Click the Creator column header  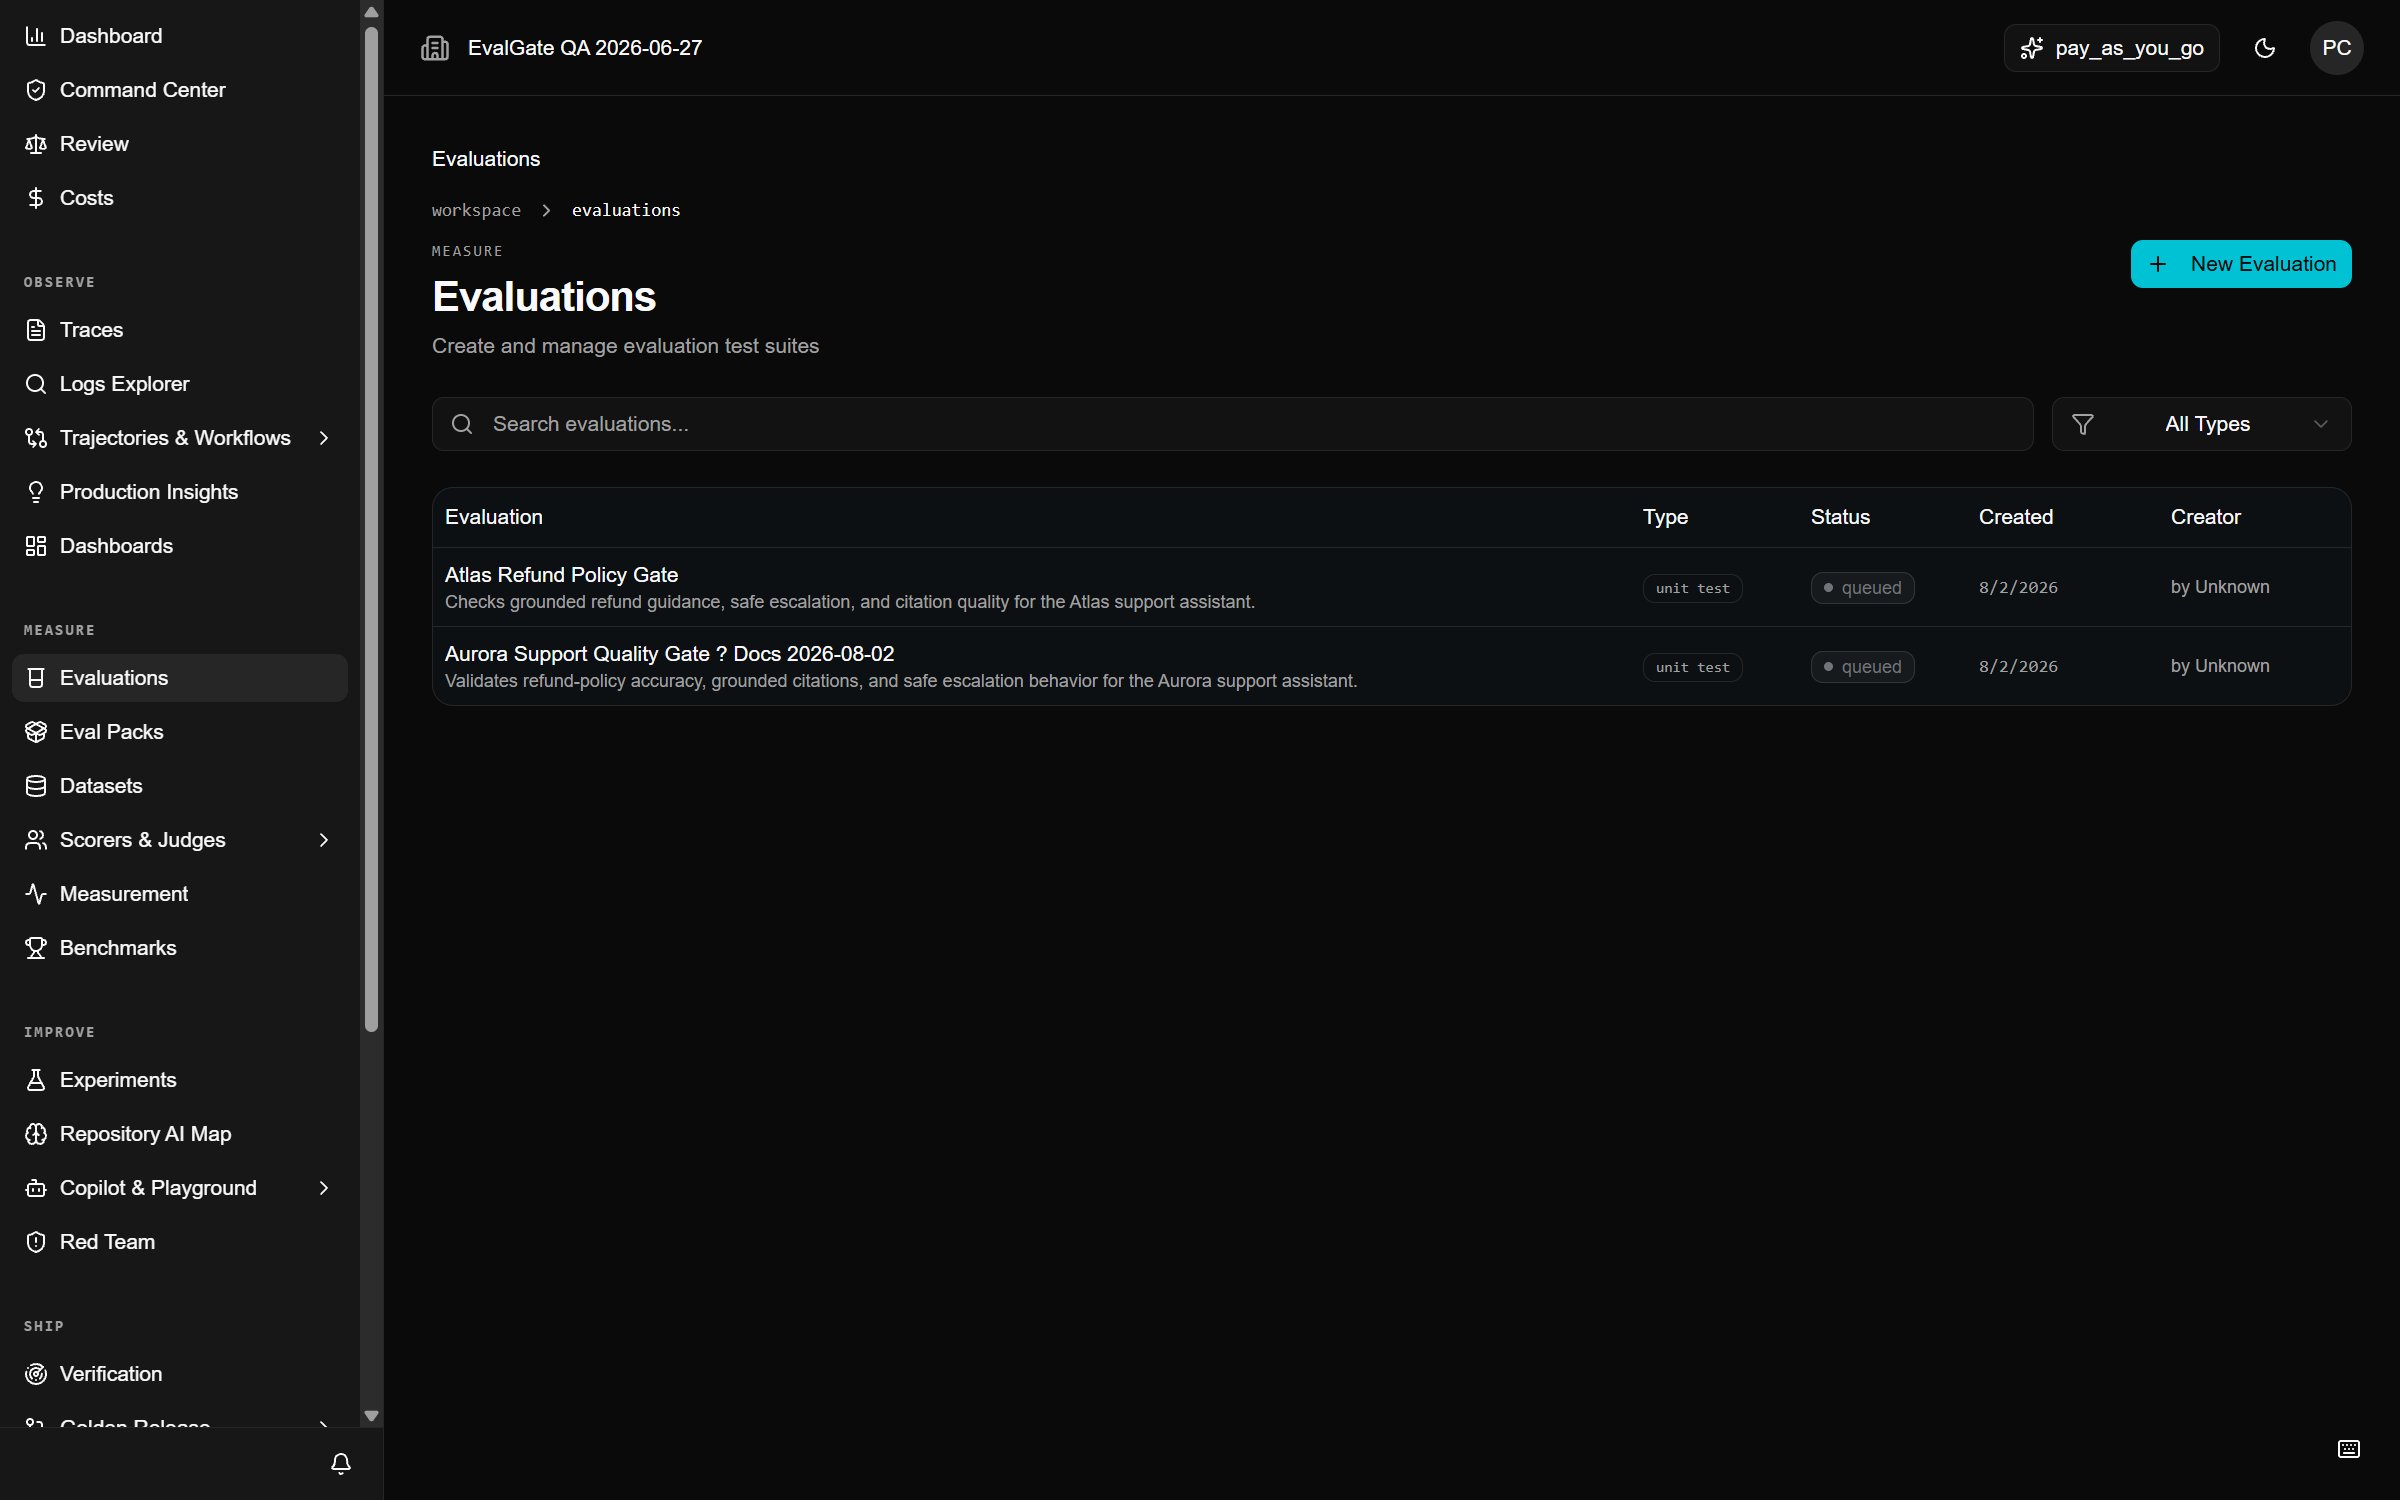pos(2205,517)
